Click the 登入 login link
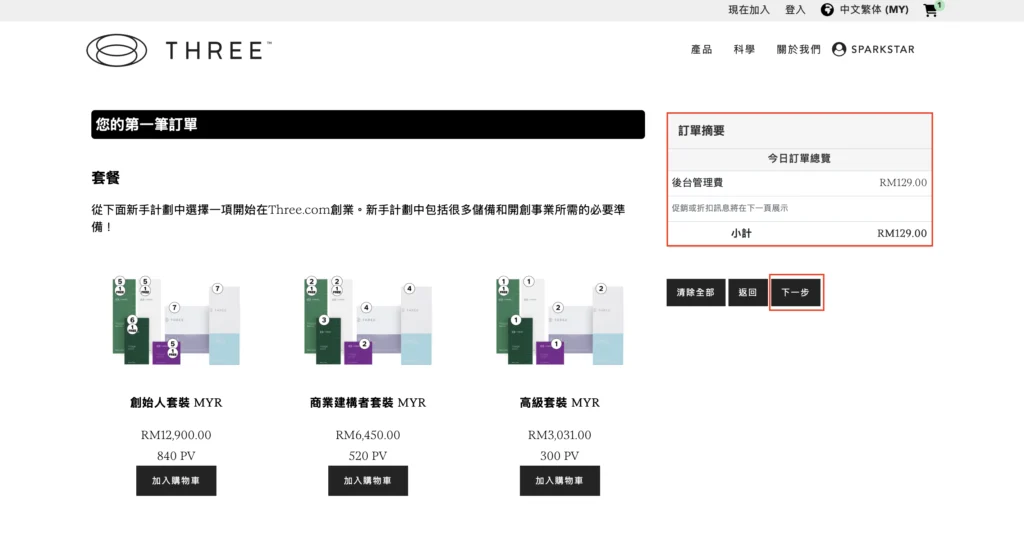This screenshot has height=552, width=1024. click(795, 10)
